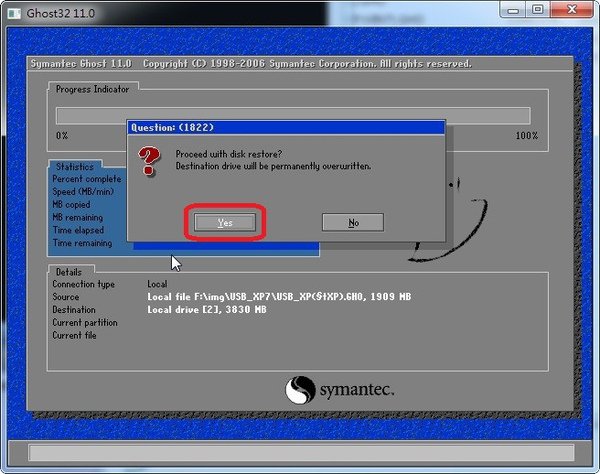Click the Symantec Ghost 11.0 copyright header
This screenshot has height=474, width=600.
tap(251, 64)
